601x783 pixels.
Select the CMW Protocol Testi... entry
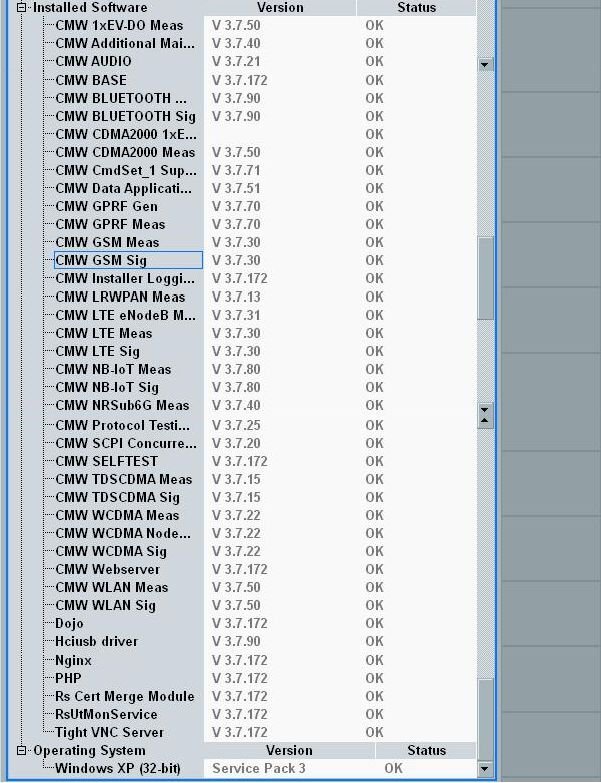(x=123, y=425)
